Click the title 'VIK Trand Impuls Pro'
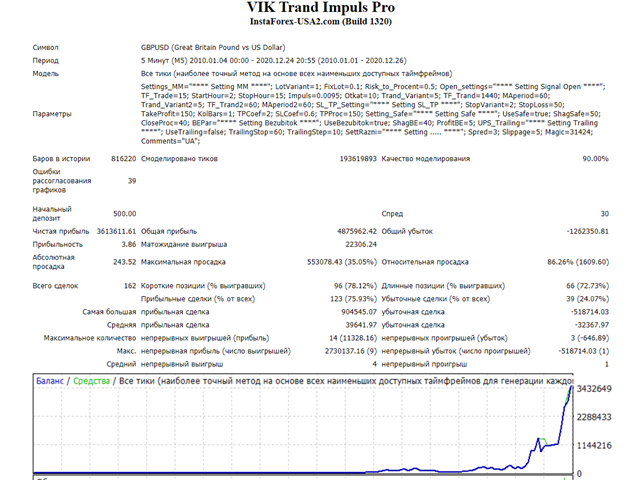Screen dimensions: 640x480 321,7
